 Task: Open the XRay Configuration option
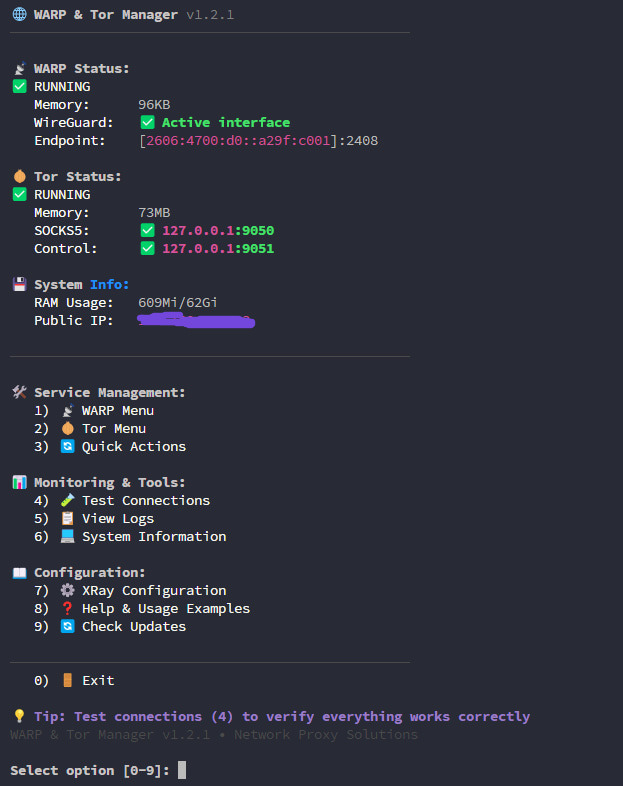153,591
